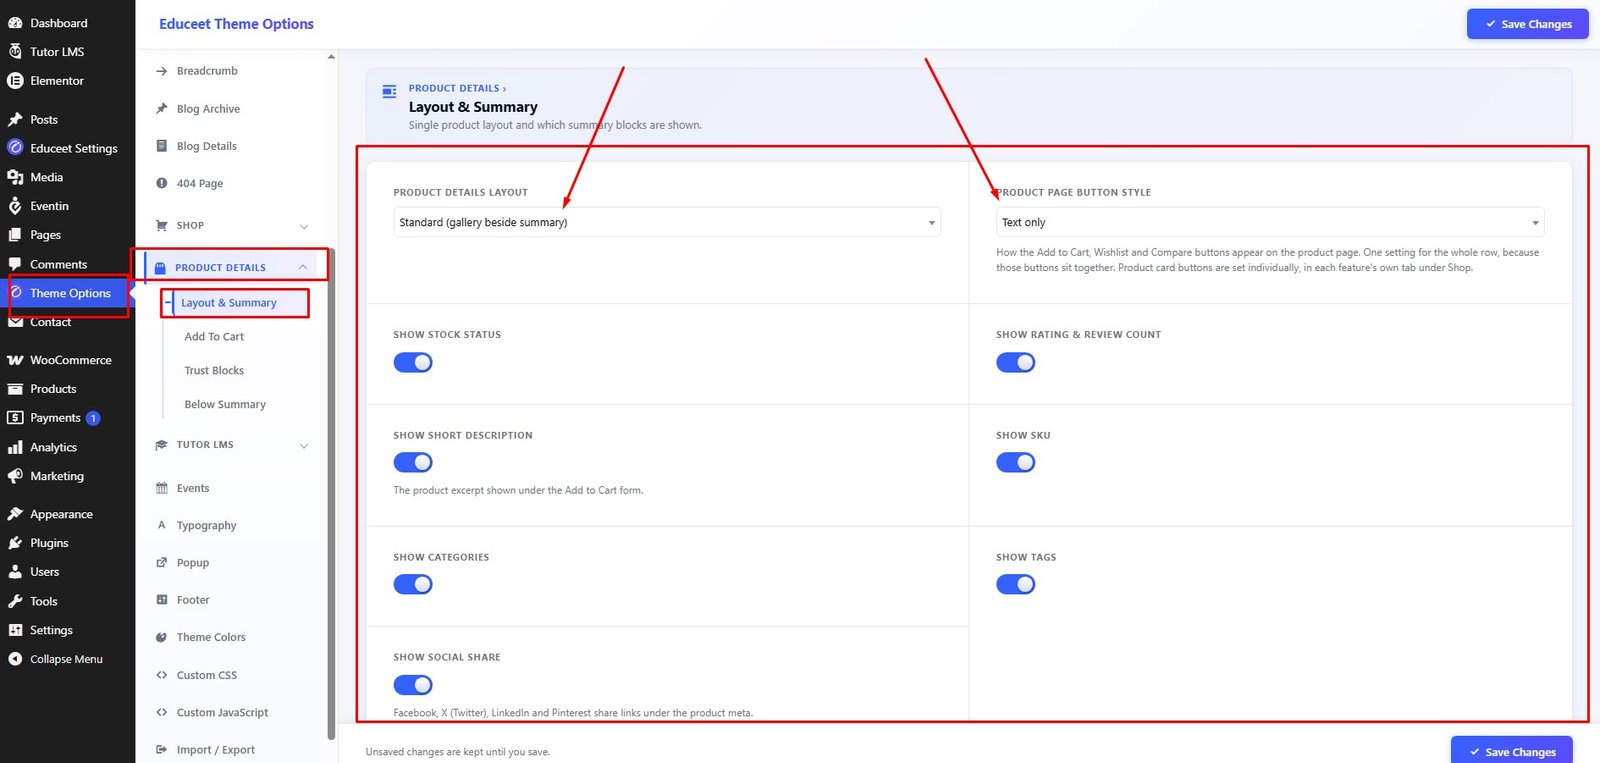
Task: Open the Trust Blocks sub-tab
Action: (214, 371)
